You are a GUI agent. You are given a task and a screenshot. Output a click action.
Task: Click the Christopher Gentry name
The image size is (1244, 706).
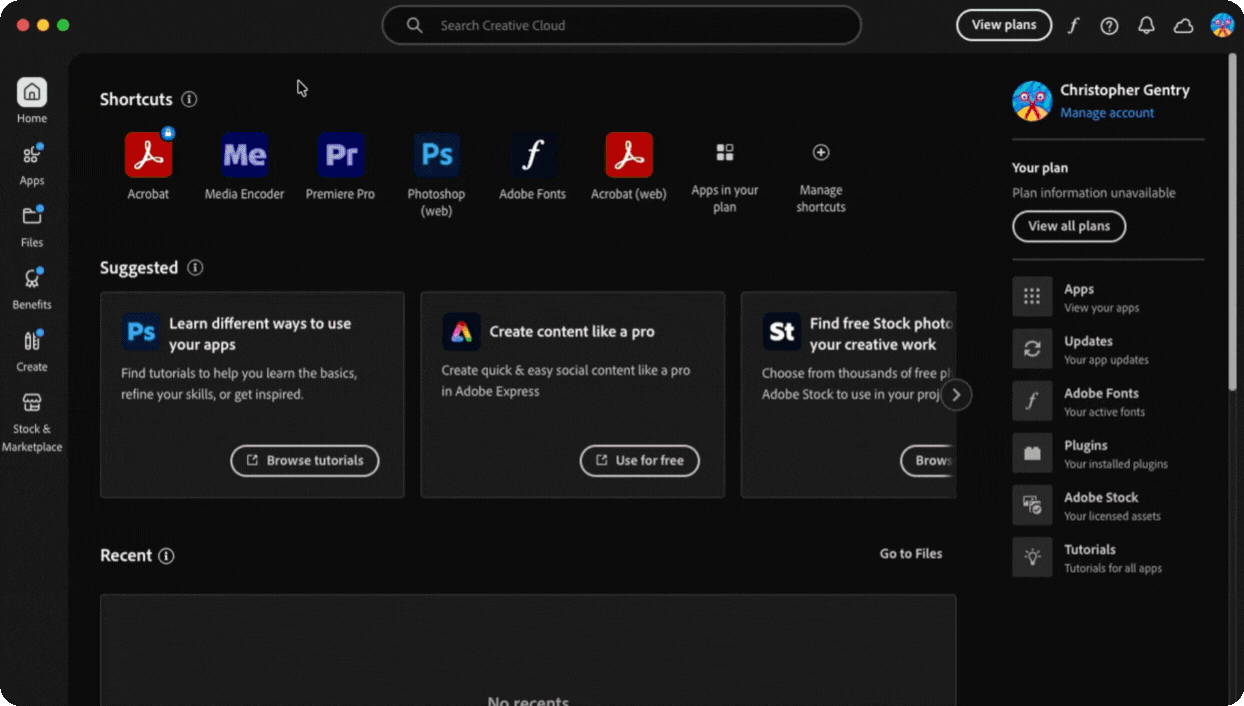1125,90
